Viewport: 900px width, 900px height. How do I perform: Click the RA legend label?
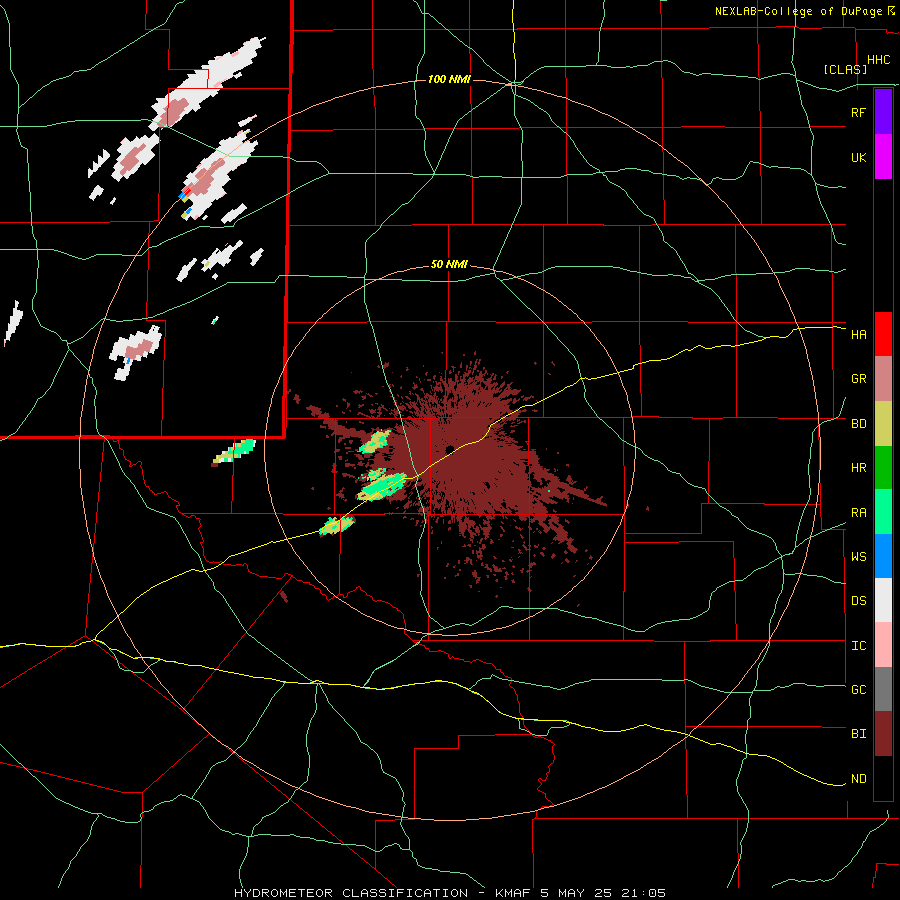tap(858, 513)
